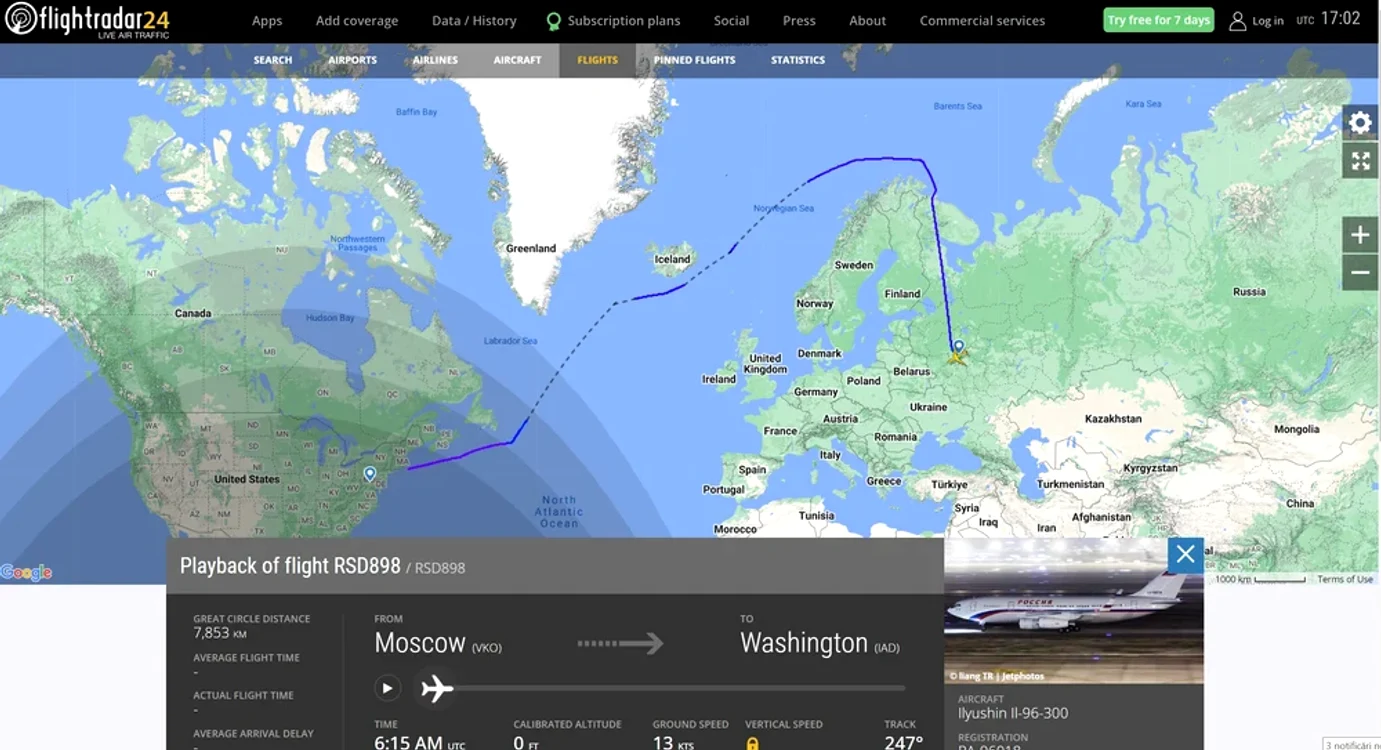
Task: Open Commercial services menu
Action: (982, 21)
